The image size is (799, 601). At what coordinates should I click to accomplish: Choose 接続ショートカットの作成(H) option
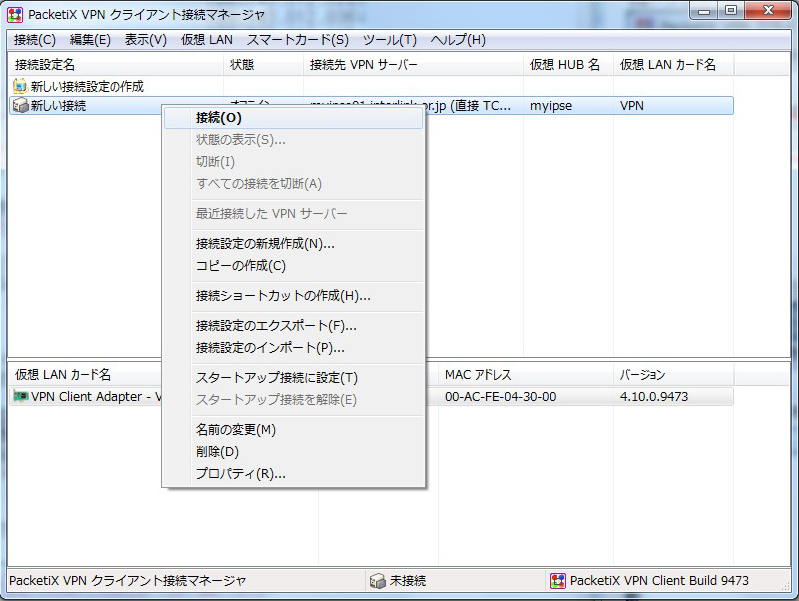pos(283,296)
